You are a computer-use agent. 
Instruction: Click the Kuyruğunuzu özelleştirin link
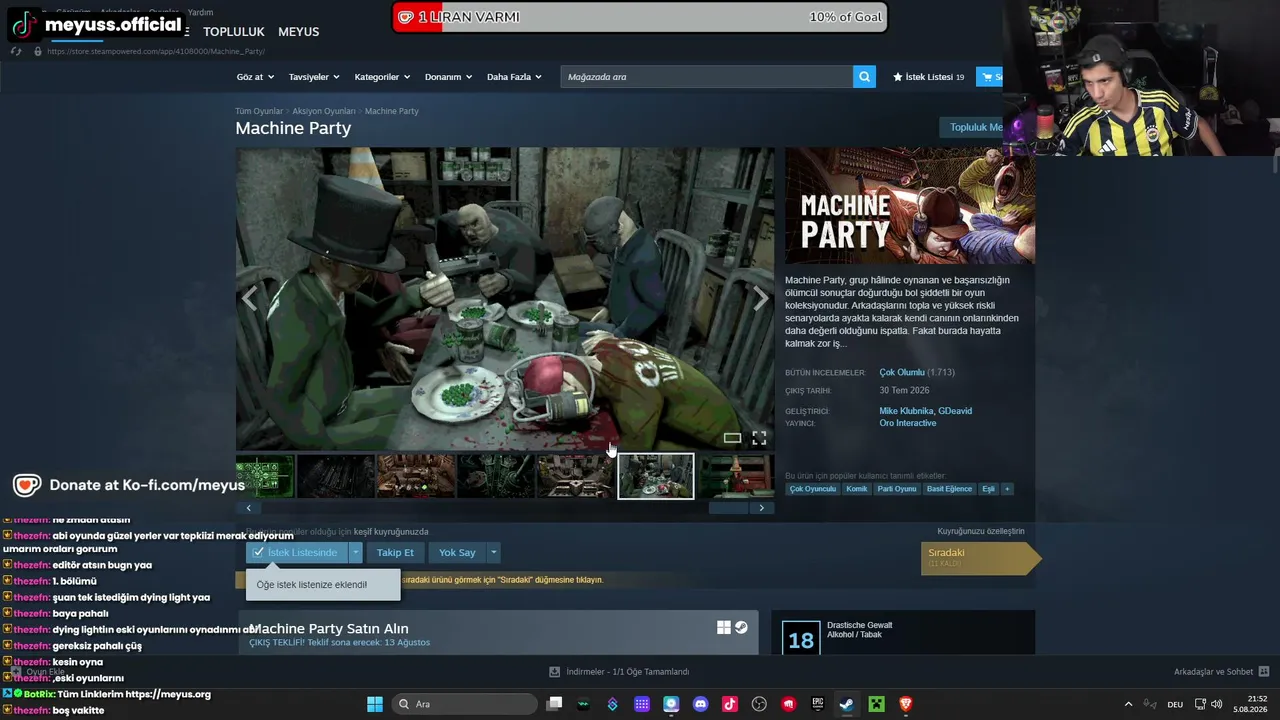coord(981,531)
